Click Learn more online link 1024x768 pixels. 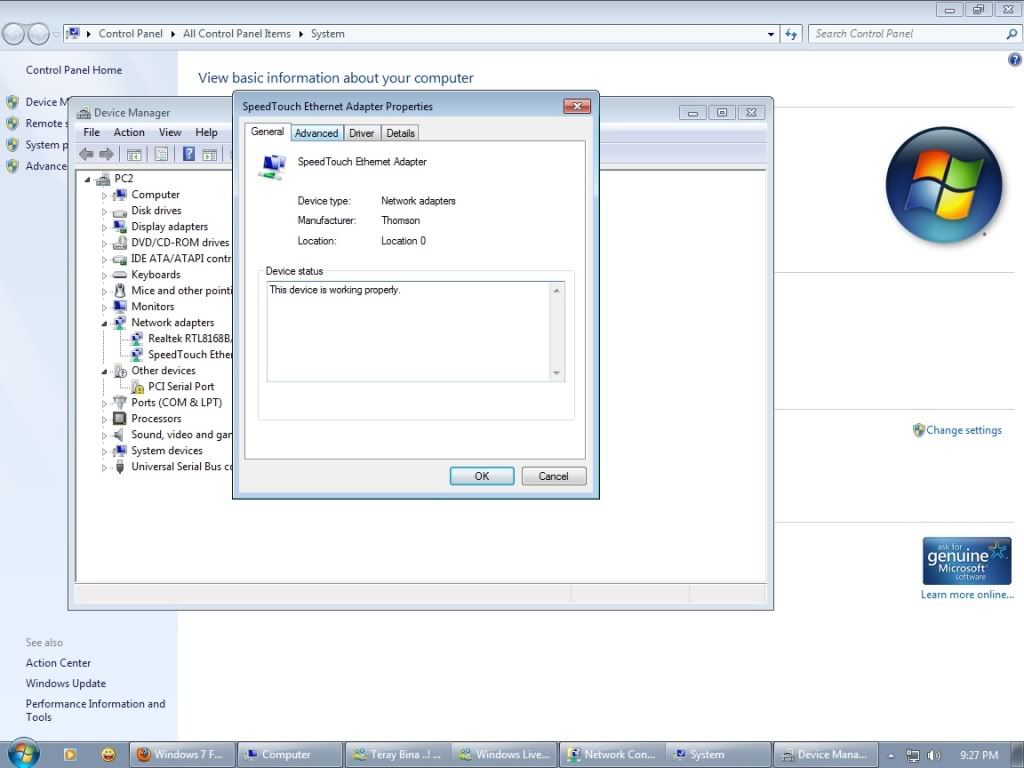click(x=967, y=595)
